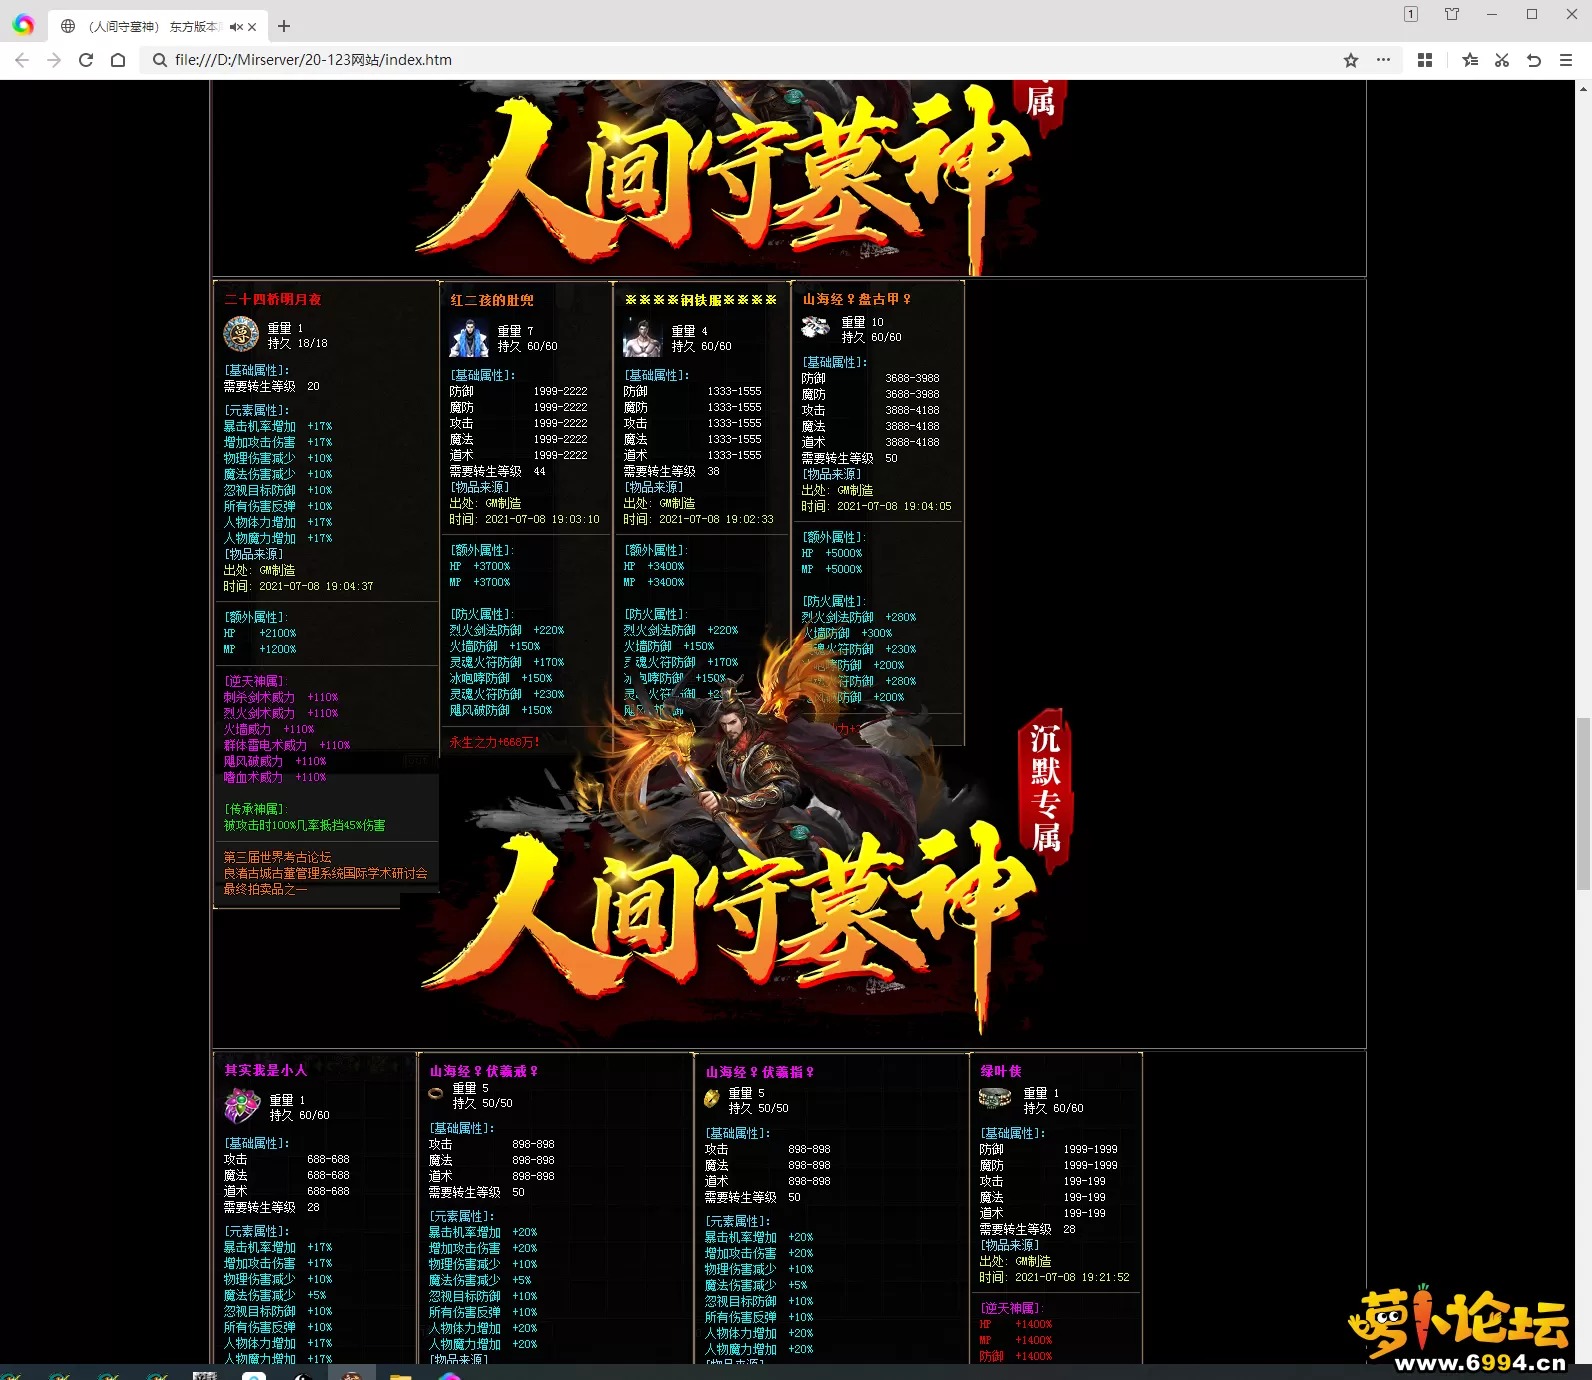This screenshot has height=1380, width=1592.
Task: Click 被攻击时100%几率抵挡45%伤害 text
Action: [304, 825]
